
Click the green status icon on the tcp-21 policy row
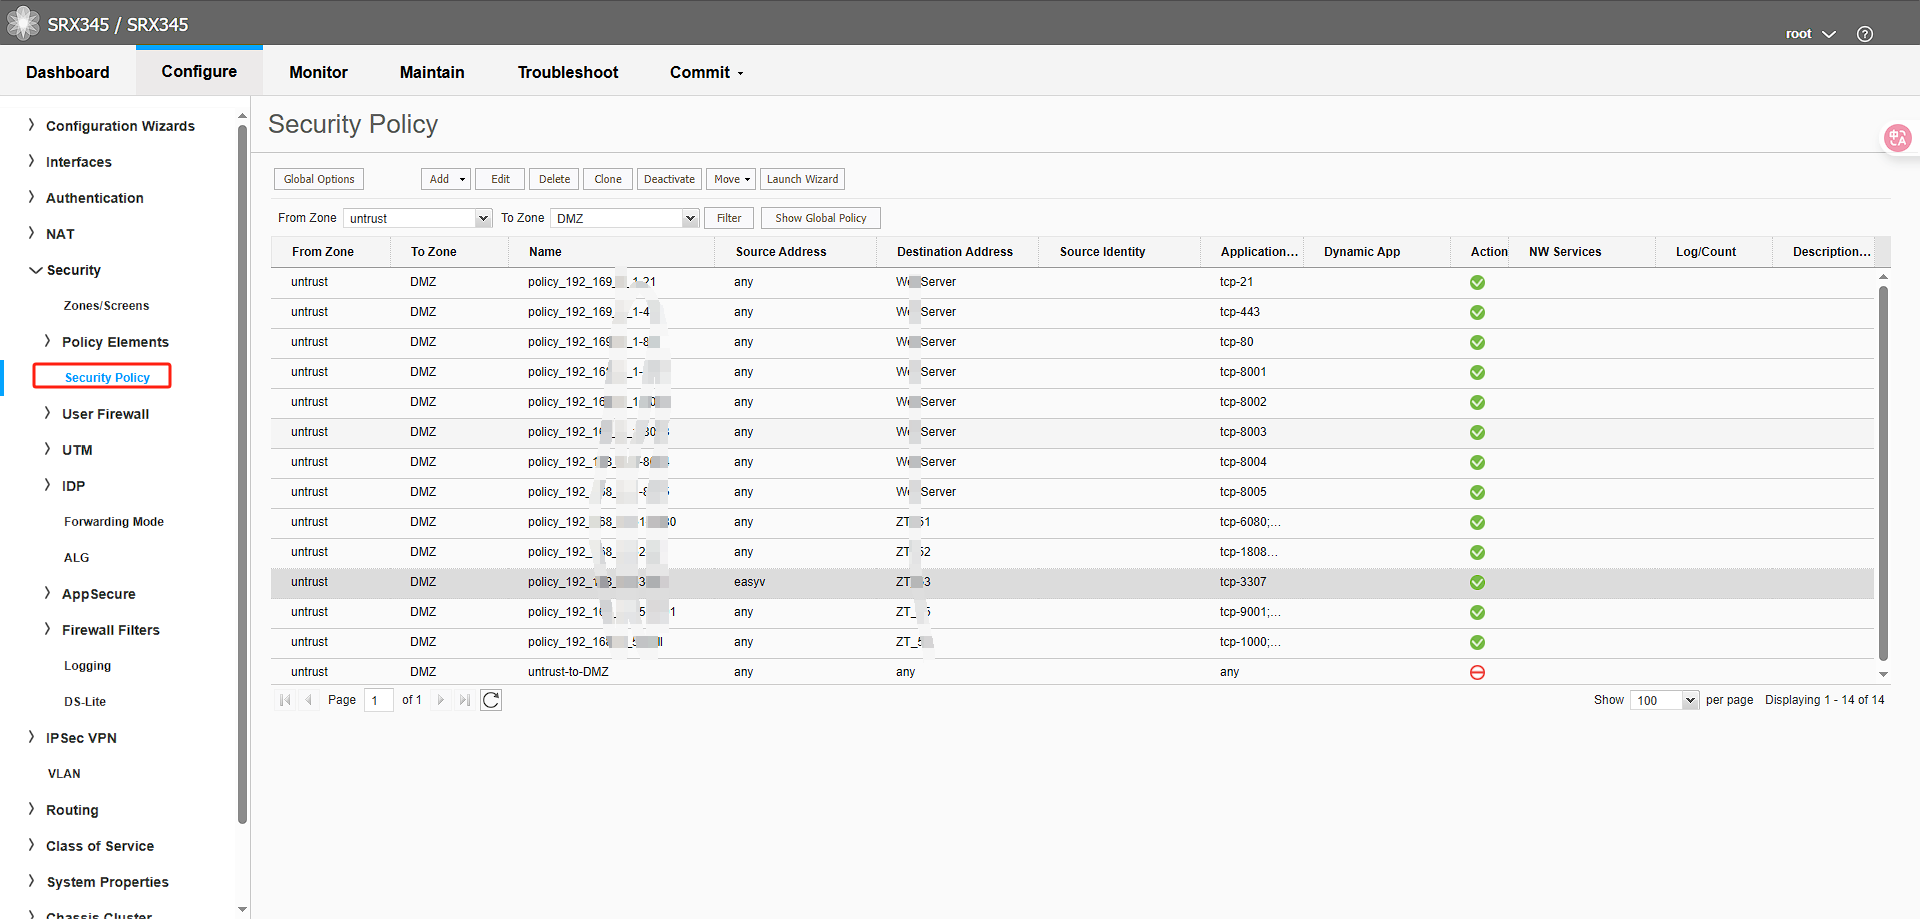[1477, 282]
